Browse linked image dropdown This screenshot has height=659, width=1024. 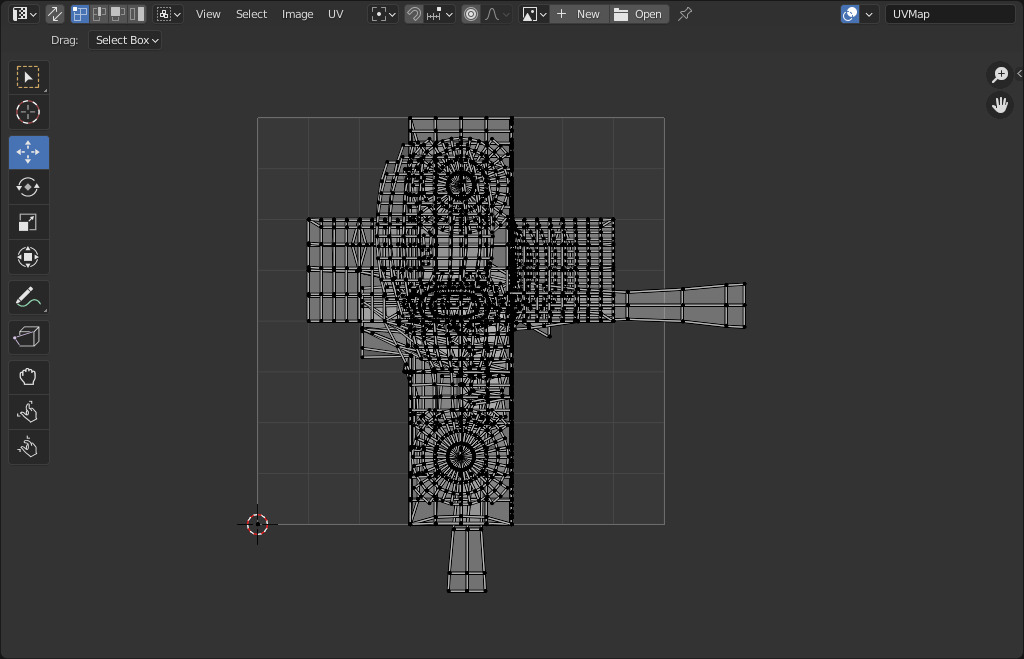(534, 14)
